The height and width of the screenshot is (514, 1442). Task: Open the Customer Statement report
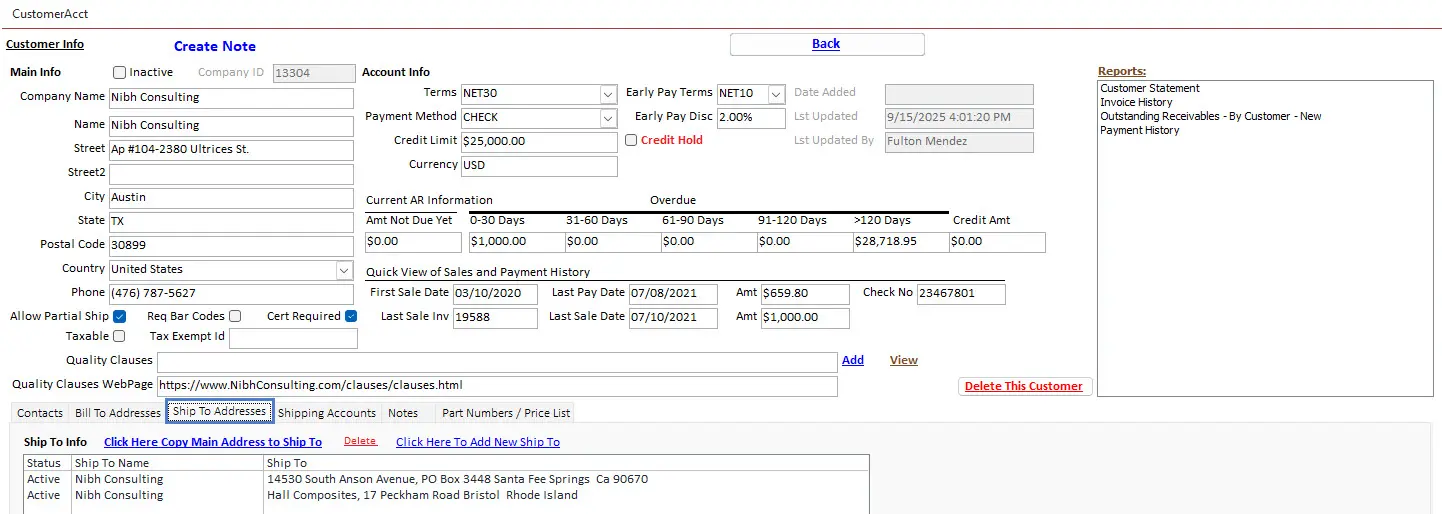click(x=1150, y=88)
